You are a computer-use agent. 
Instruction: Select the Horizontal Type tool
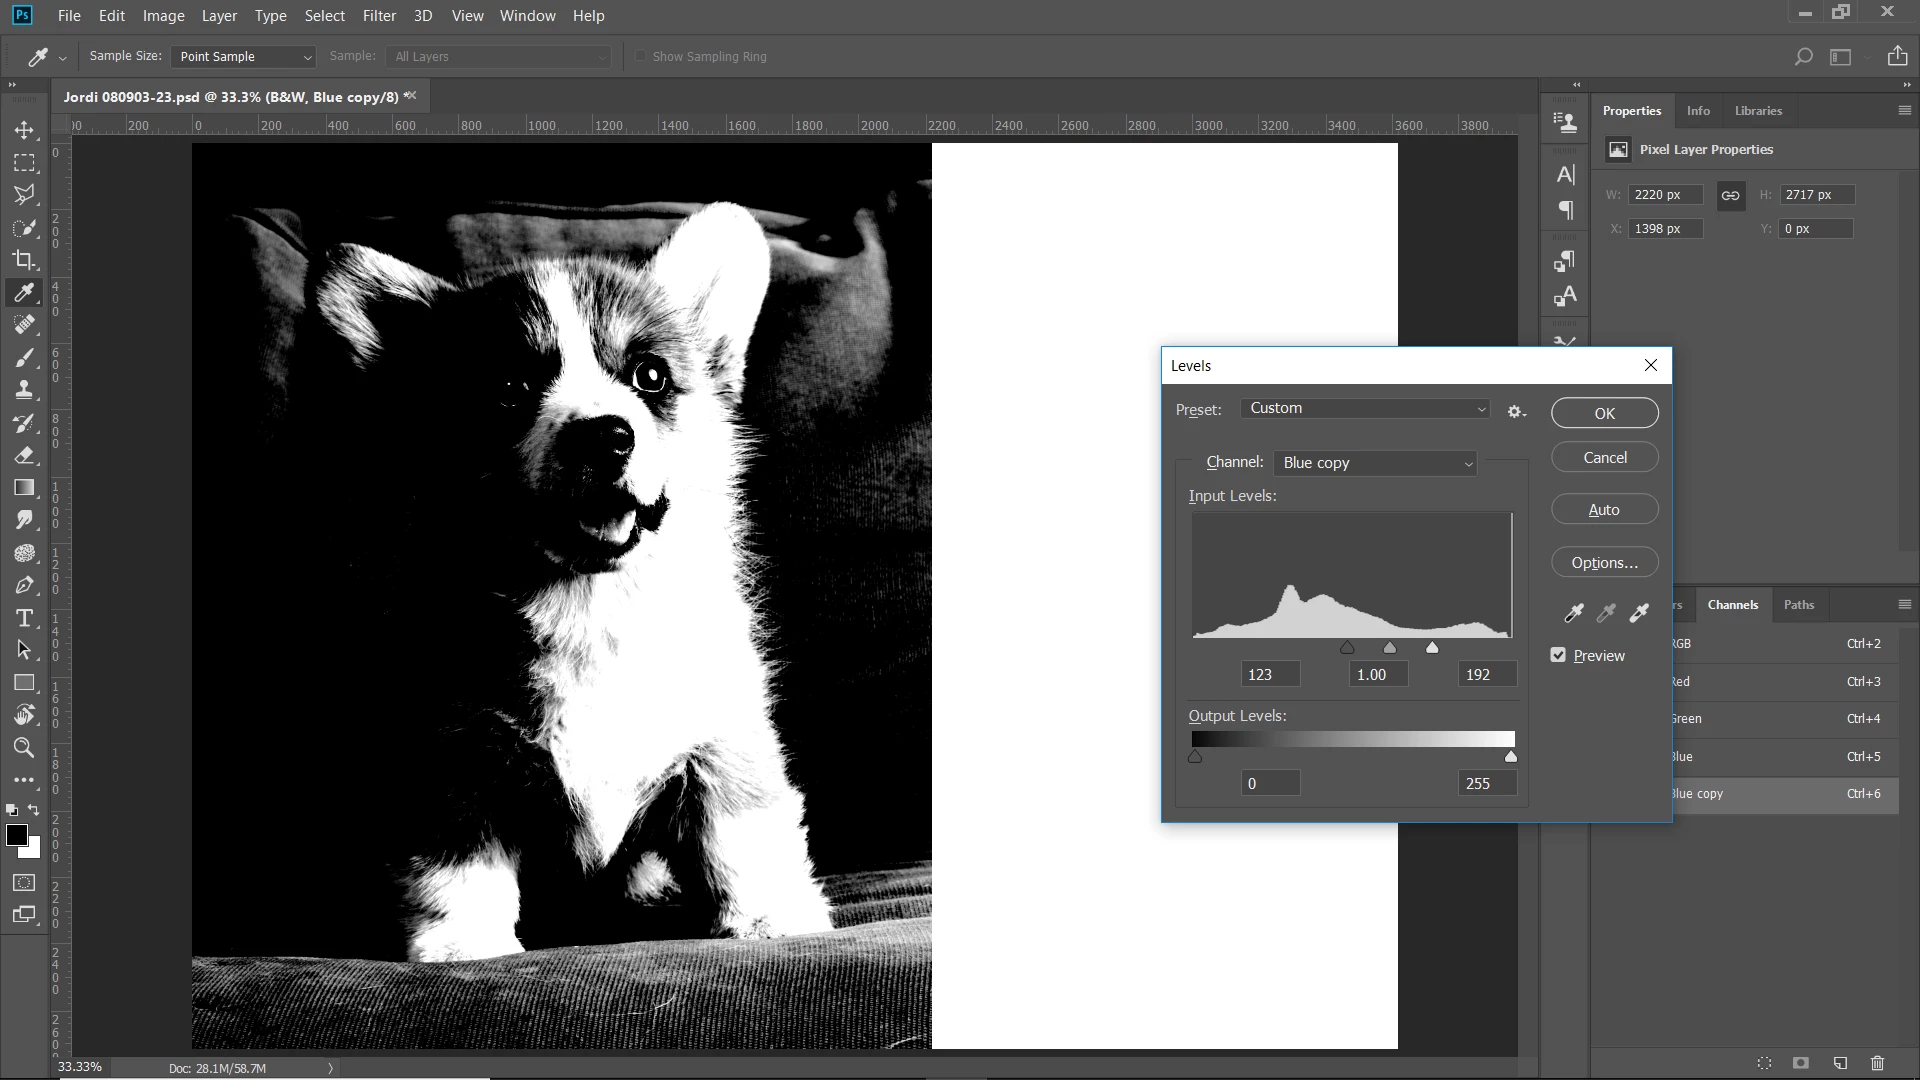tap(24, 618)
